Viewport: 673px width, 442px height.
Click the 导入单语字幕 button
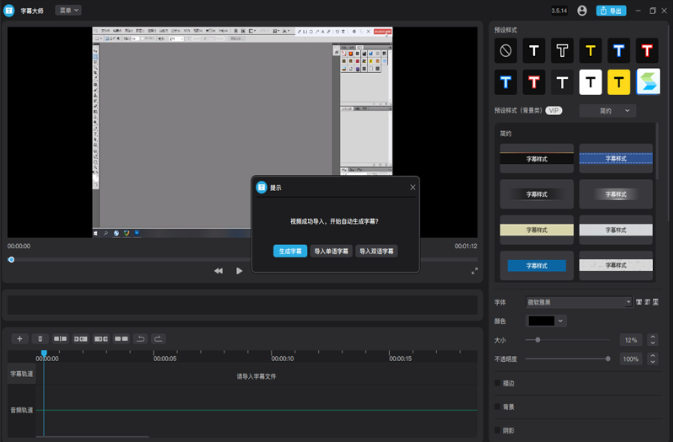pos(331,251)
